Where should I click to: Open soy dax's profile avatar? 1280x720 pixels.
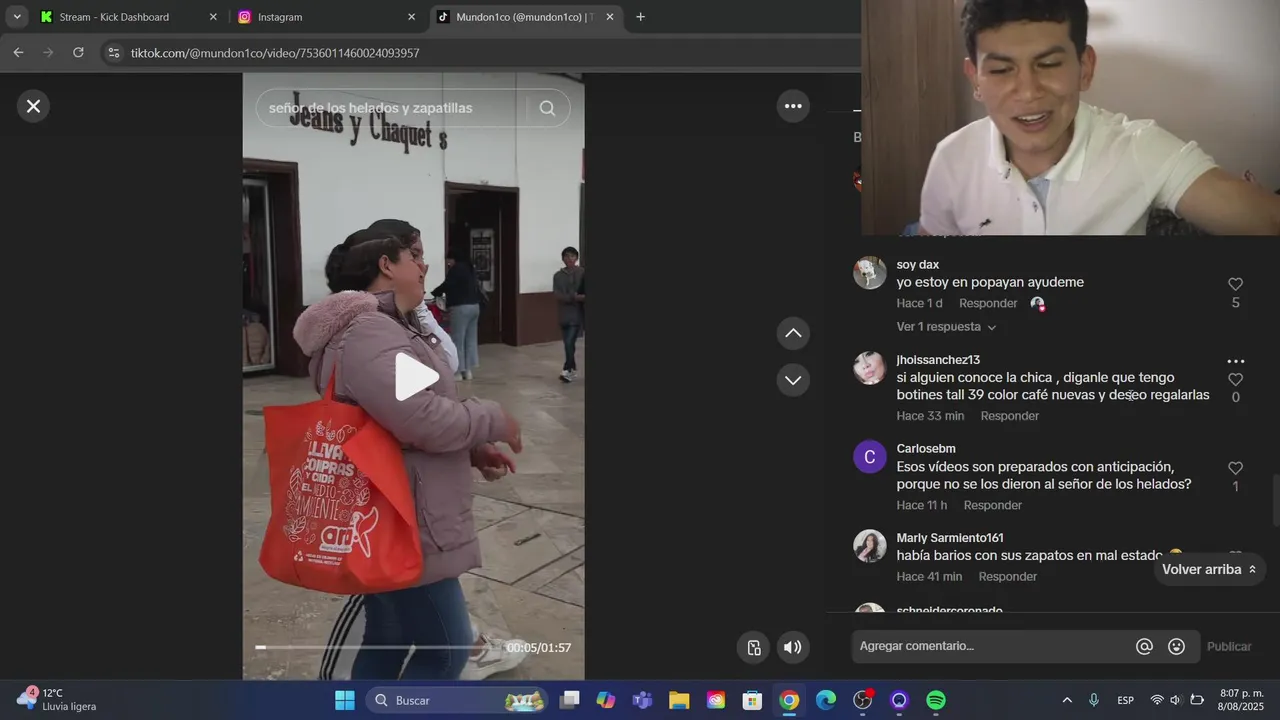click(870, 273)
